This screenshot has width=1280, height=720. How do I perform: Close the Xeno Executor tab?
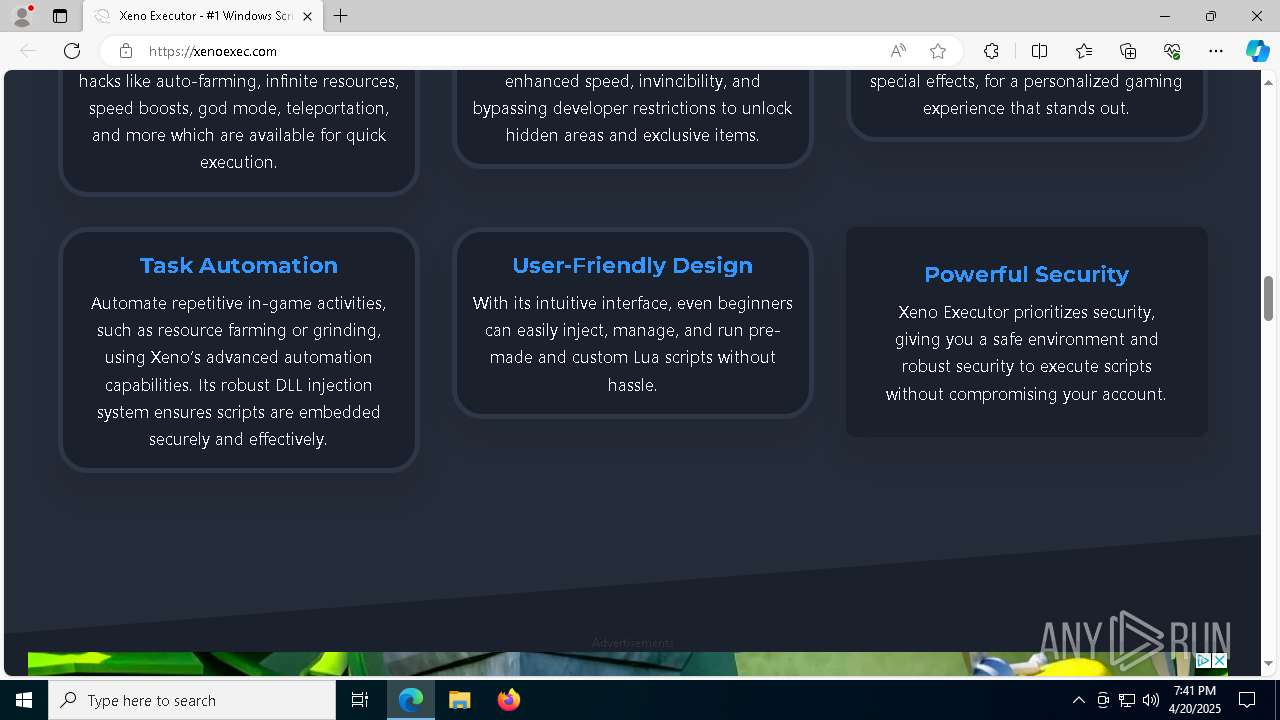(307, 16)
